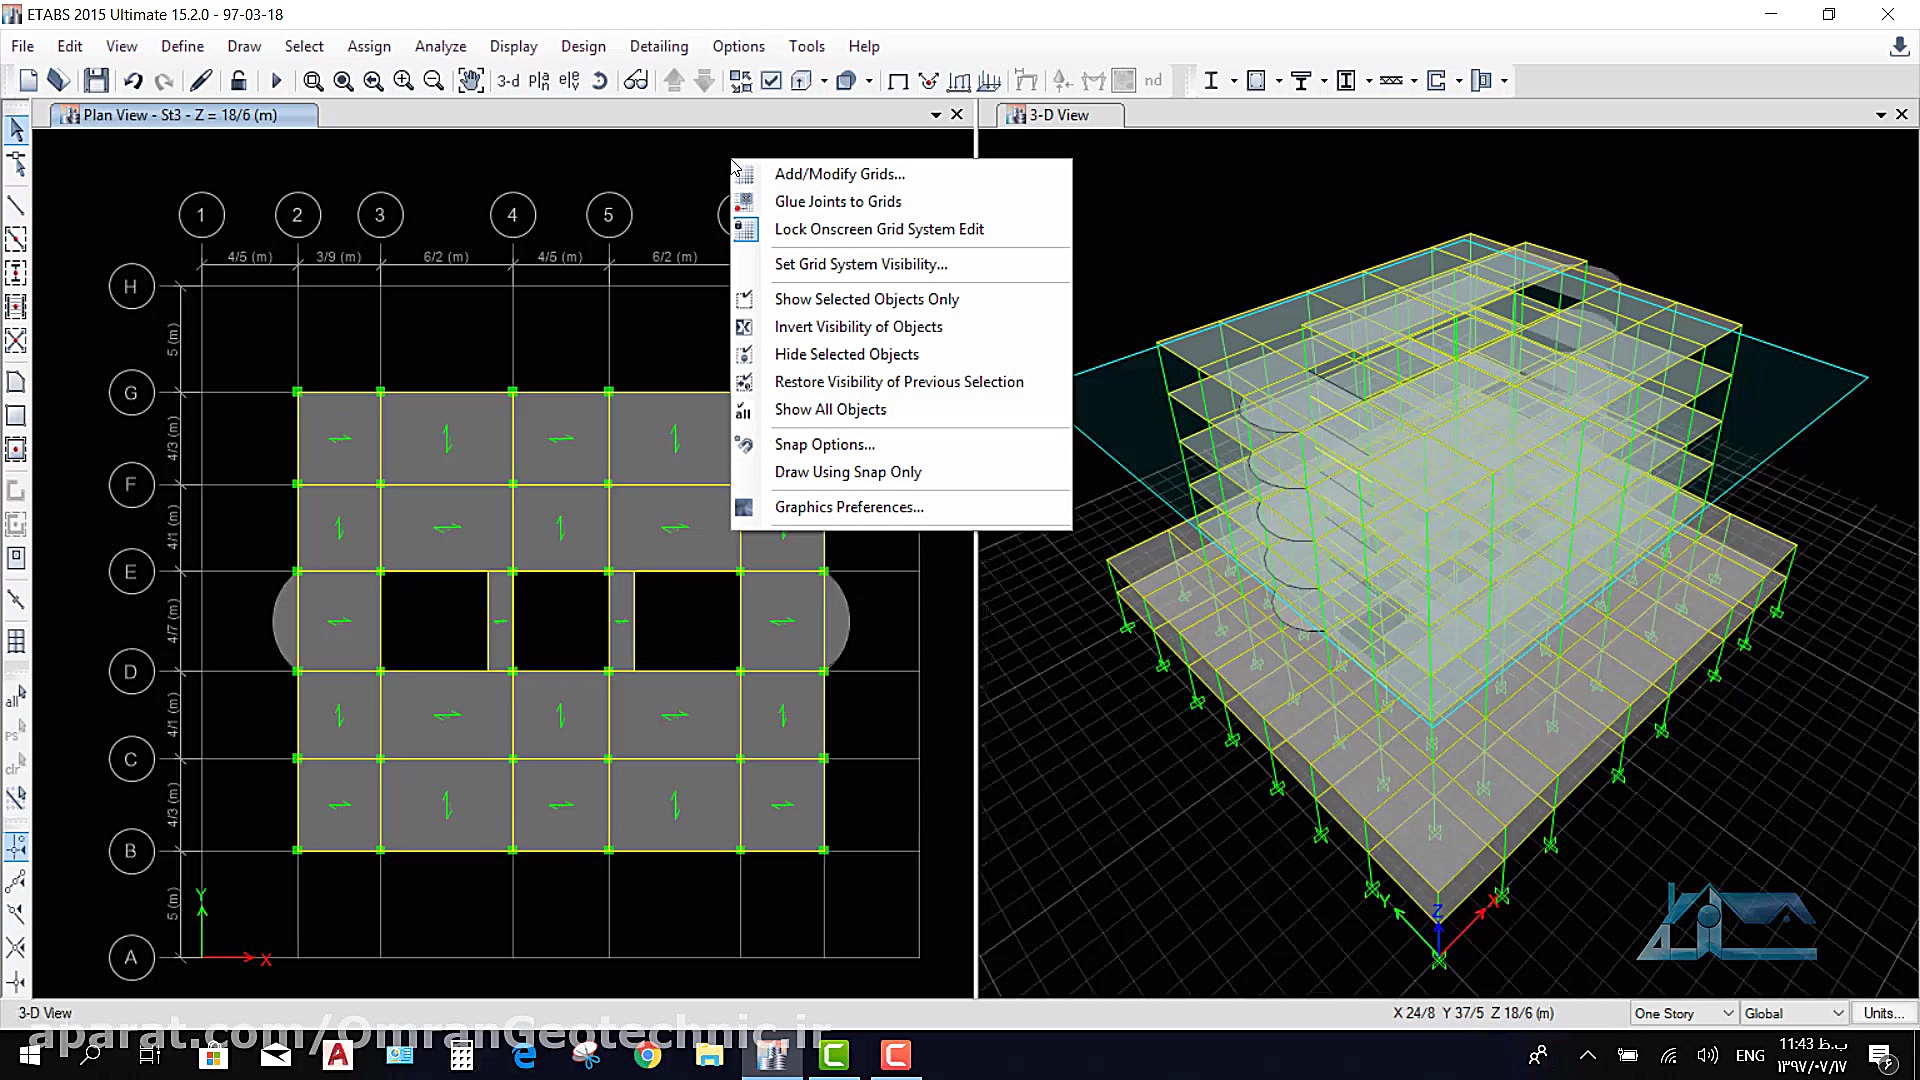This screenshot has width=1920, height=1080.
Task: Toggle Glue Joints to Grids
Action: 837,202
